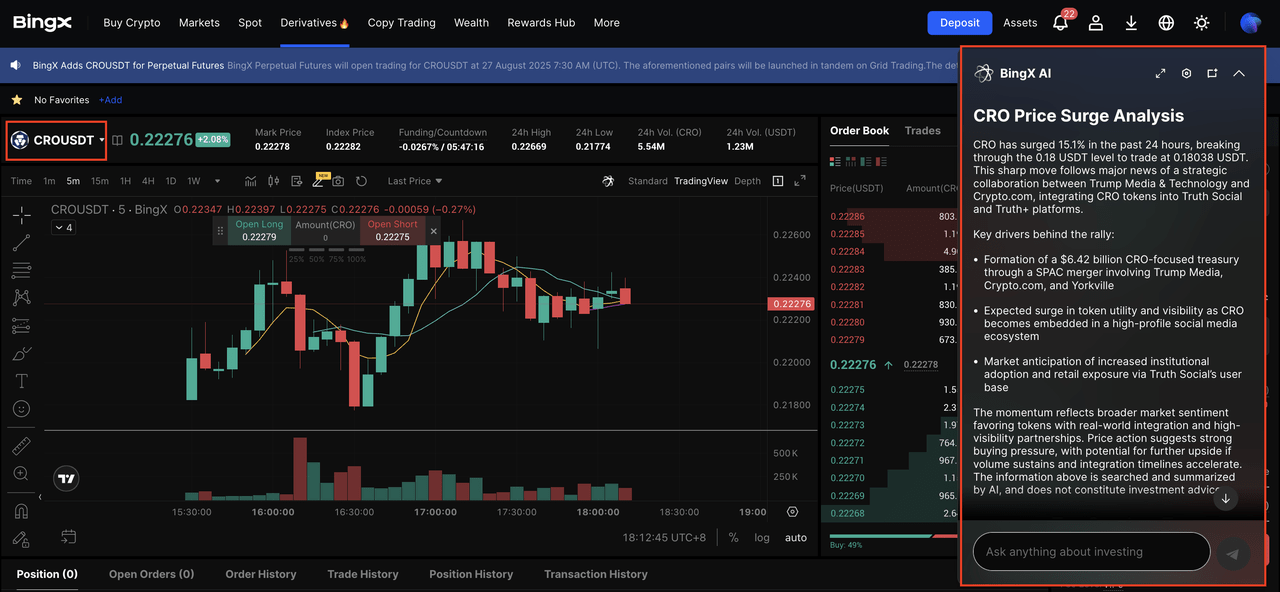Switch to the Trades tab
The height and width of the screenshot is (592, 1280).
tap(922, 131)
